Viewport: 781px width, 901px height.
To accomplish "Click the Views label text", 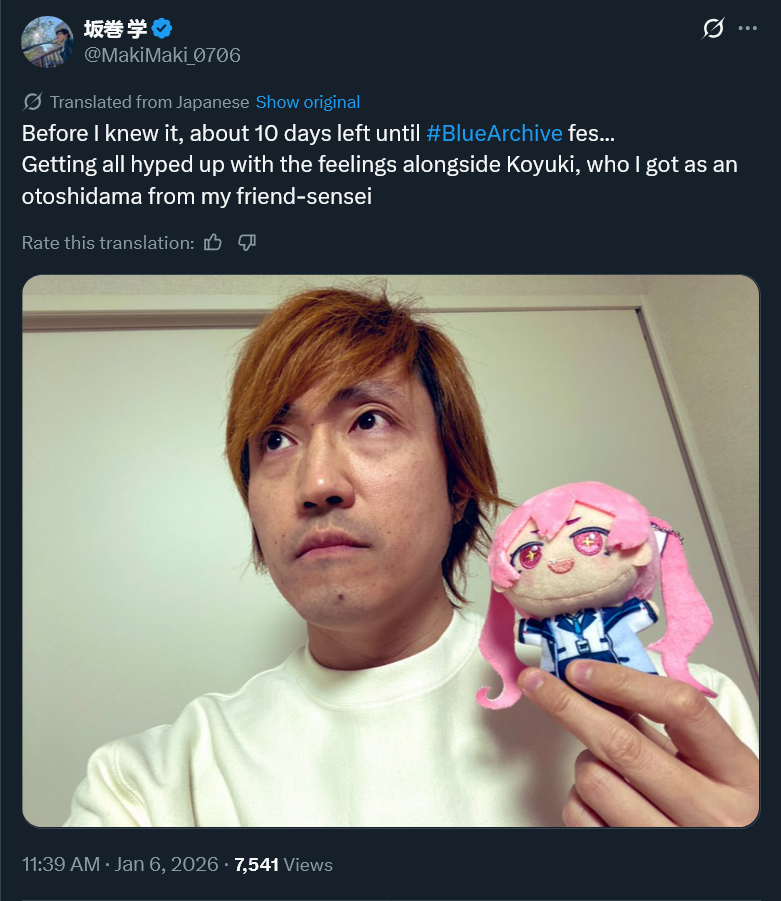I will 309,864.
